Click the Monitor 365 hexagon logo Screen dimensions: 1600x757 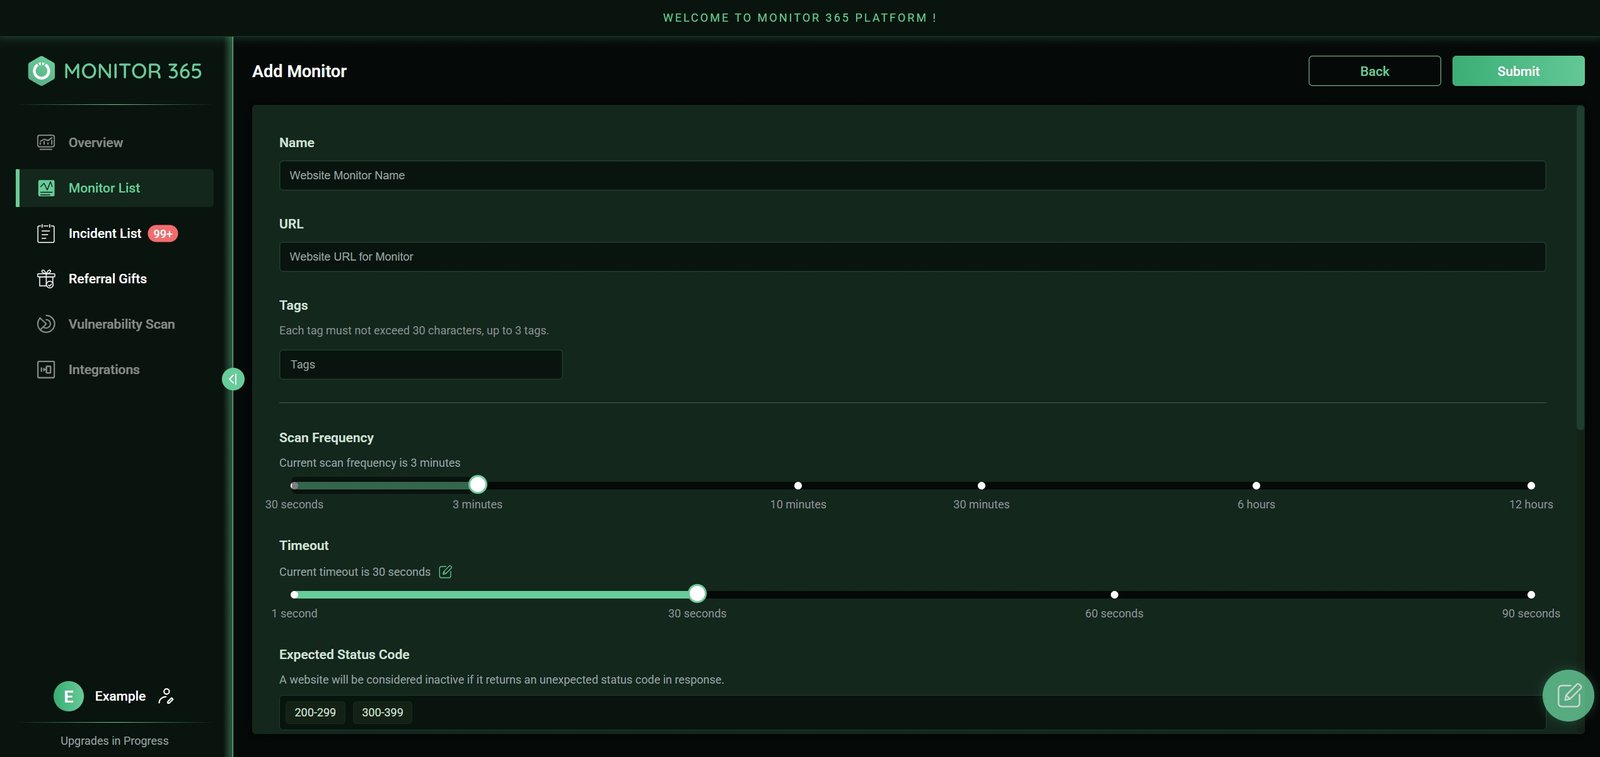[41, 71]
